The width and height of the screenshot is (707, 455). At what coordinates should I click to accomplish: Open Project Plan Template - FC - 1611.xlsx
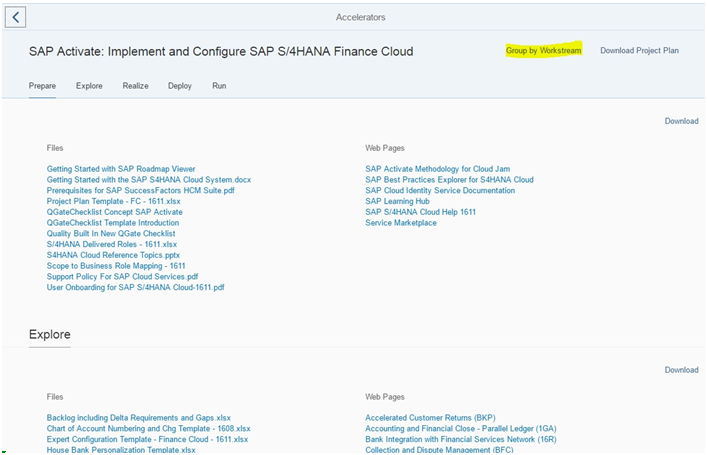tap(114, 201)
